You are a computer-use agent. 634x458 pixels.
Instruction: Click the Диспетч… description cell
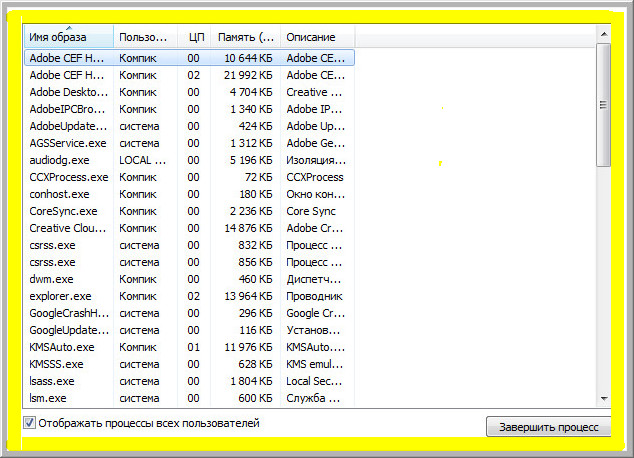pyautogui.click(x=313, y=279)
